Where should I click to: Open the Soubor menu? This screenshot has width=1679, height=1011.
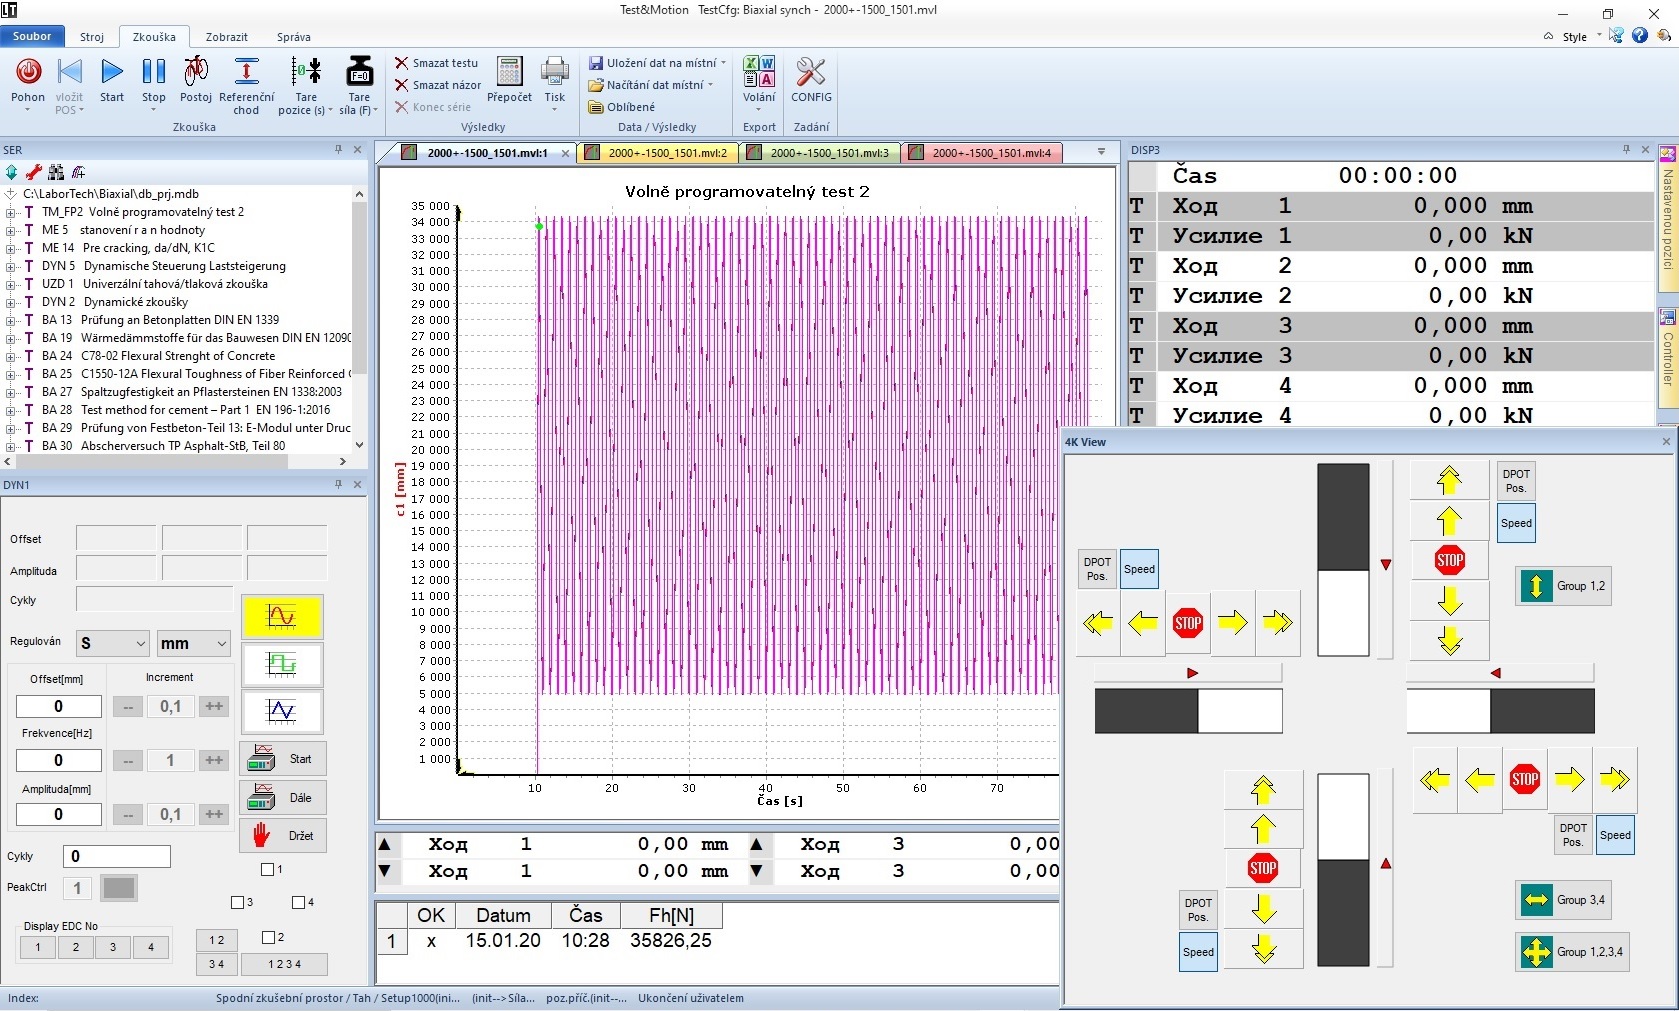click(32, 36)
